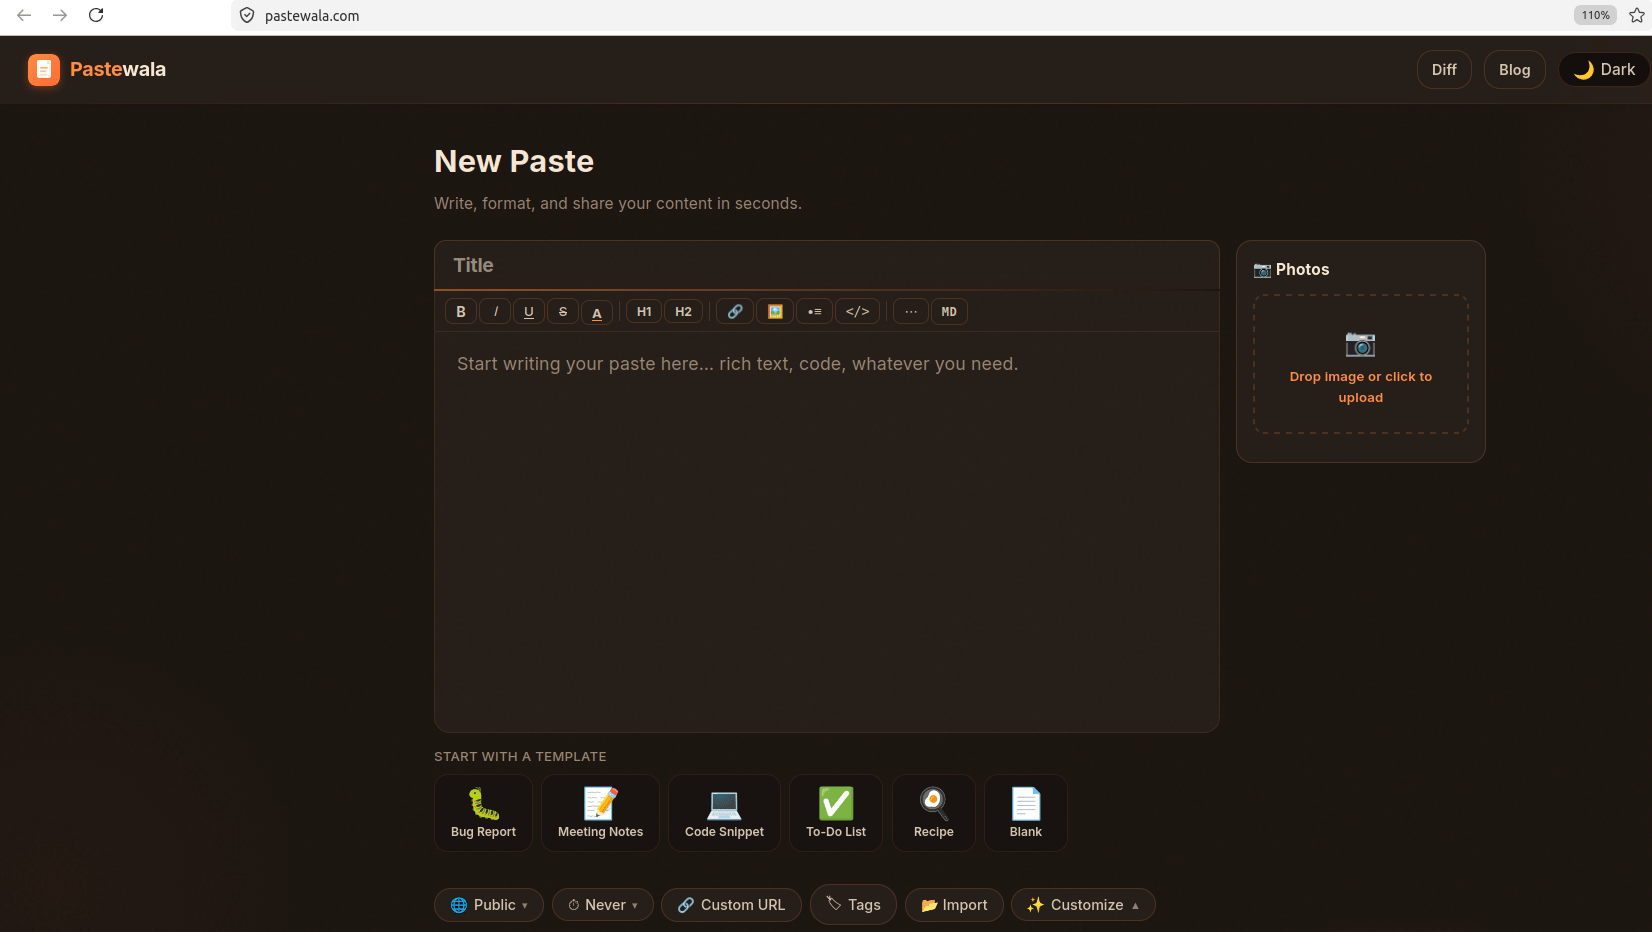Open the Diff page
Image resolution: width=1652 pixels, height=932 pixels.
tap(1444, 70)
